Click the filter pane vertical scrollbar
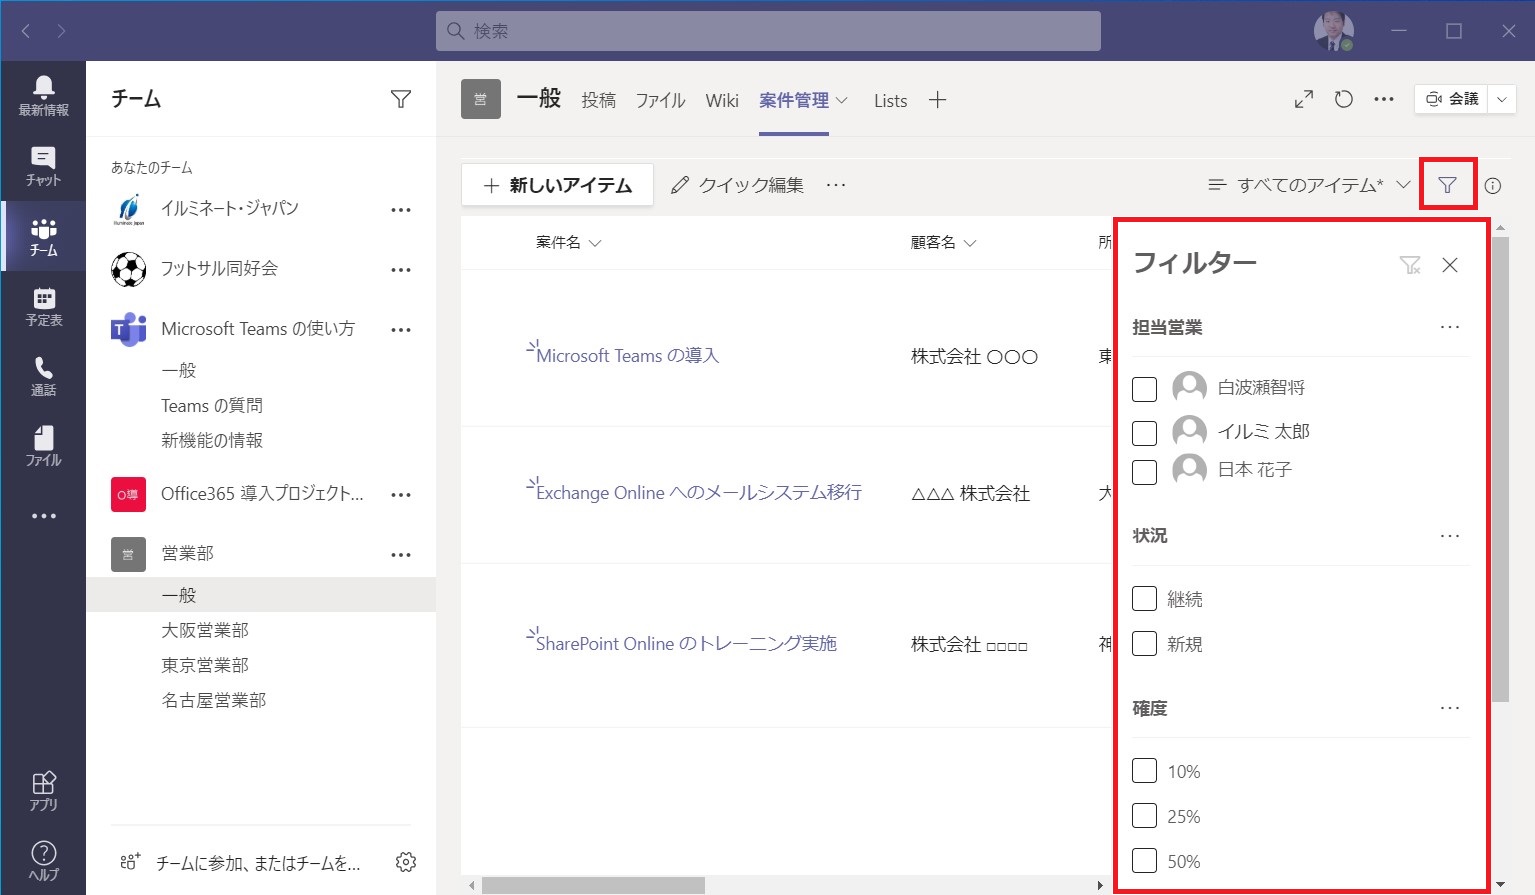The image size is (1535, 895). (x=1500, y=470)
